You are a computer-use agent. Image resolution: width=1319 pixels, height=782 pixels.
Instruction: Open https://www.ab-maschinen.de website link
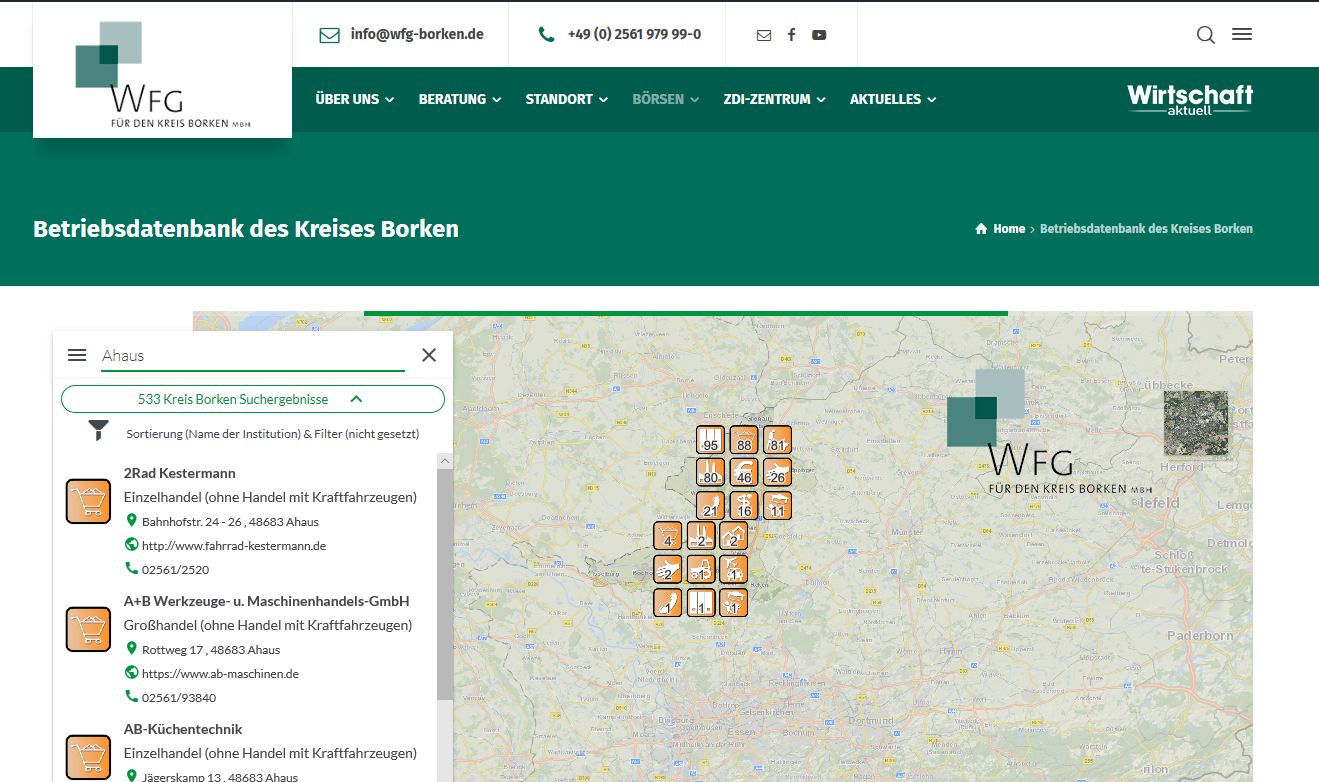pos(220,674)
